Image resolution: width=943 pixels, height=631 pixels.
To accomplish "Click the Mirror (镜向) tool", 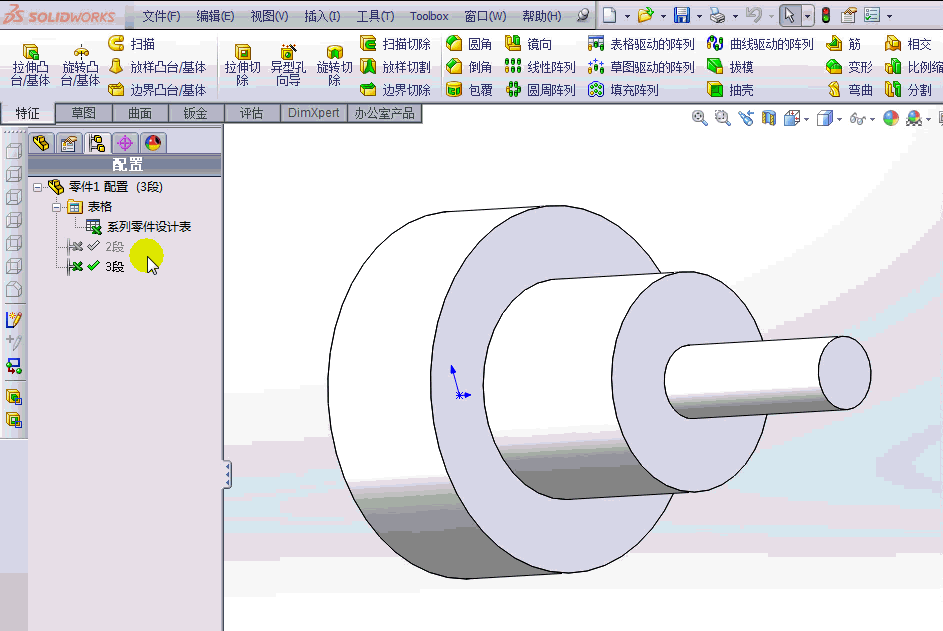I will pyautogui.click(x=528, y=43).
